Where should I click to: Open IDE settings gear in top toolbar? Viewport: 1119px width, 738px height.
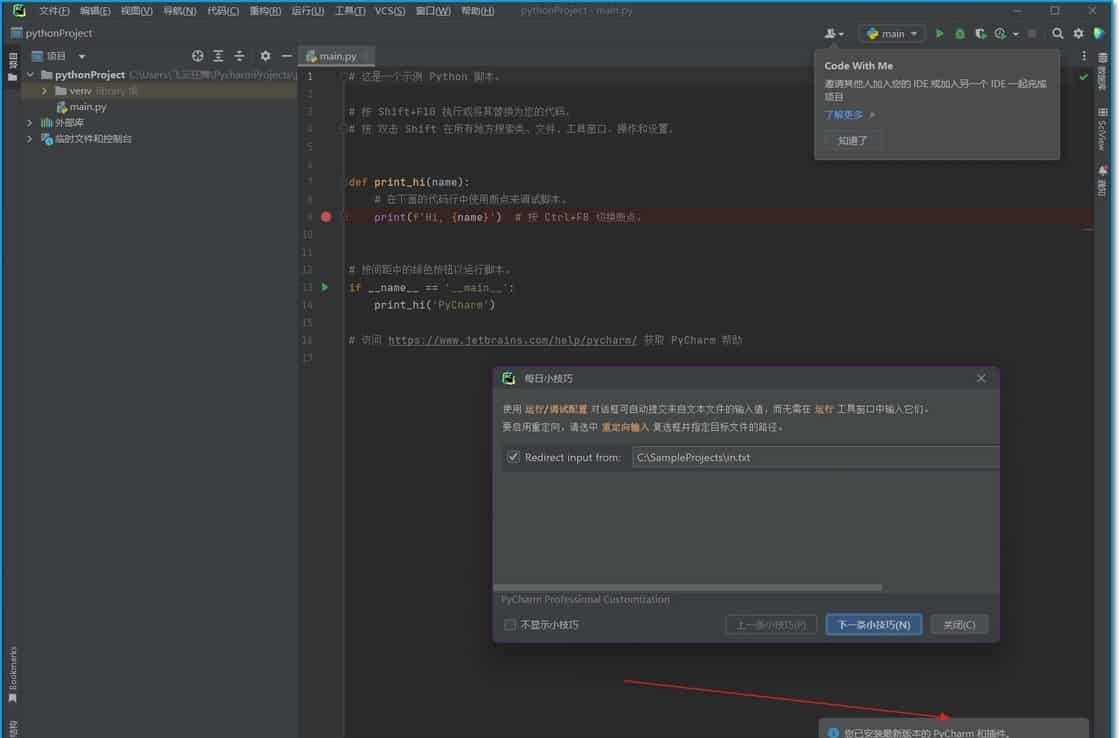click(1078, 34)
